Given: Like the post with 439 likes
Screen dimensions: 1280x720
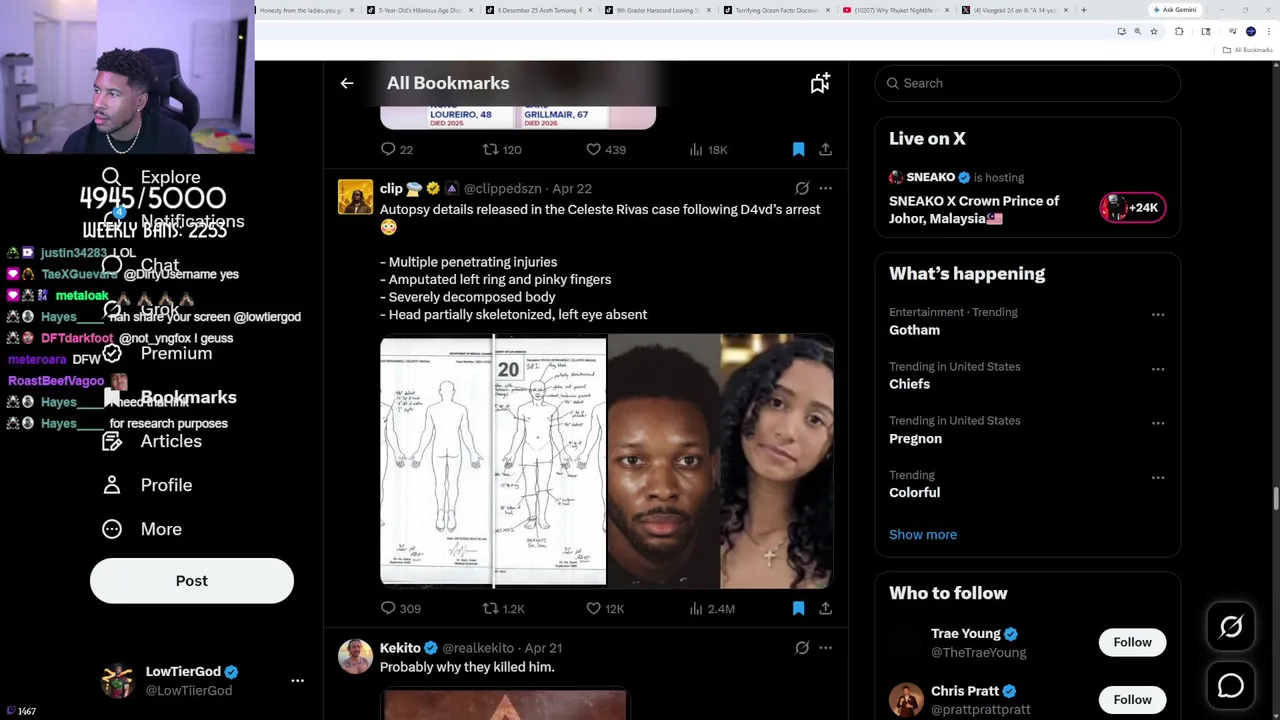Looking at the screenshot, I should [x=593, y=149].
